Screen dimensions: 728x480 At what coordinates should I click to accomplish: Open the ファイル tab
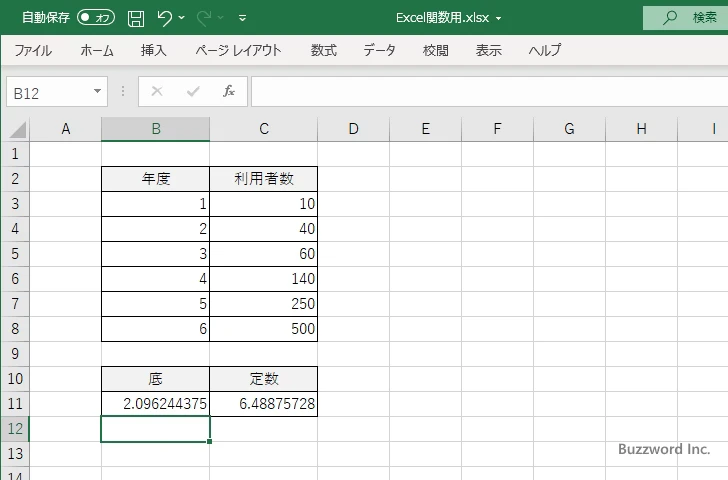tap(33, 50)
